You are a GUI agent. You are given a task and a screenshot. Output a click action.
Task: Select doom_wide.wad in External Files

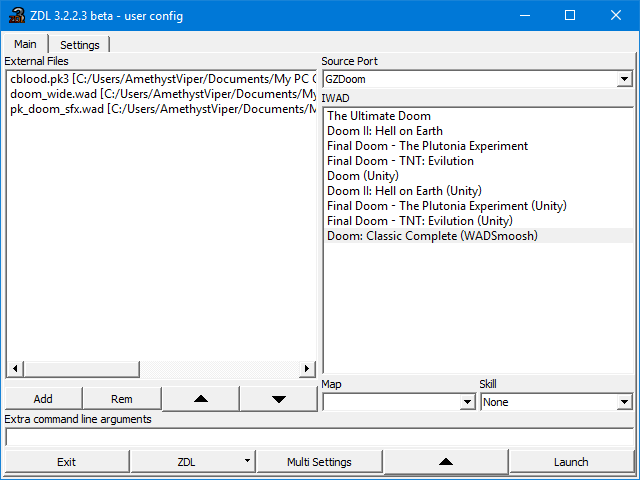(x=161, y=94)
